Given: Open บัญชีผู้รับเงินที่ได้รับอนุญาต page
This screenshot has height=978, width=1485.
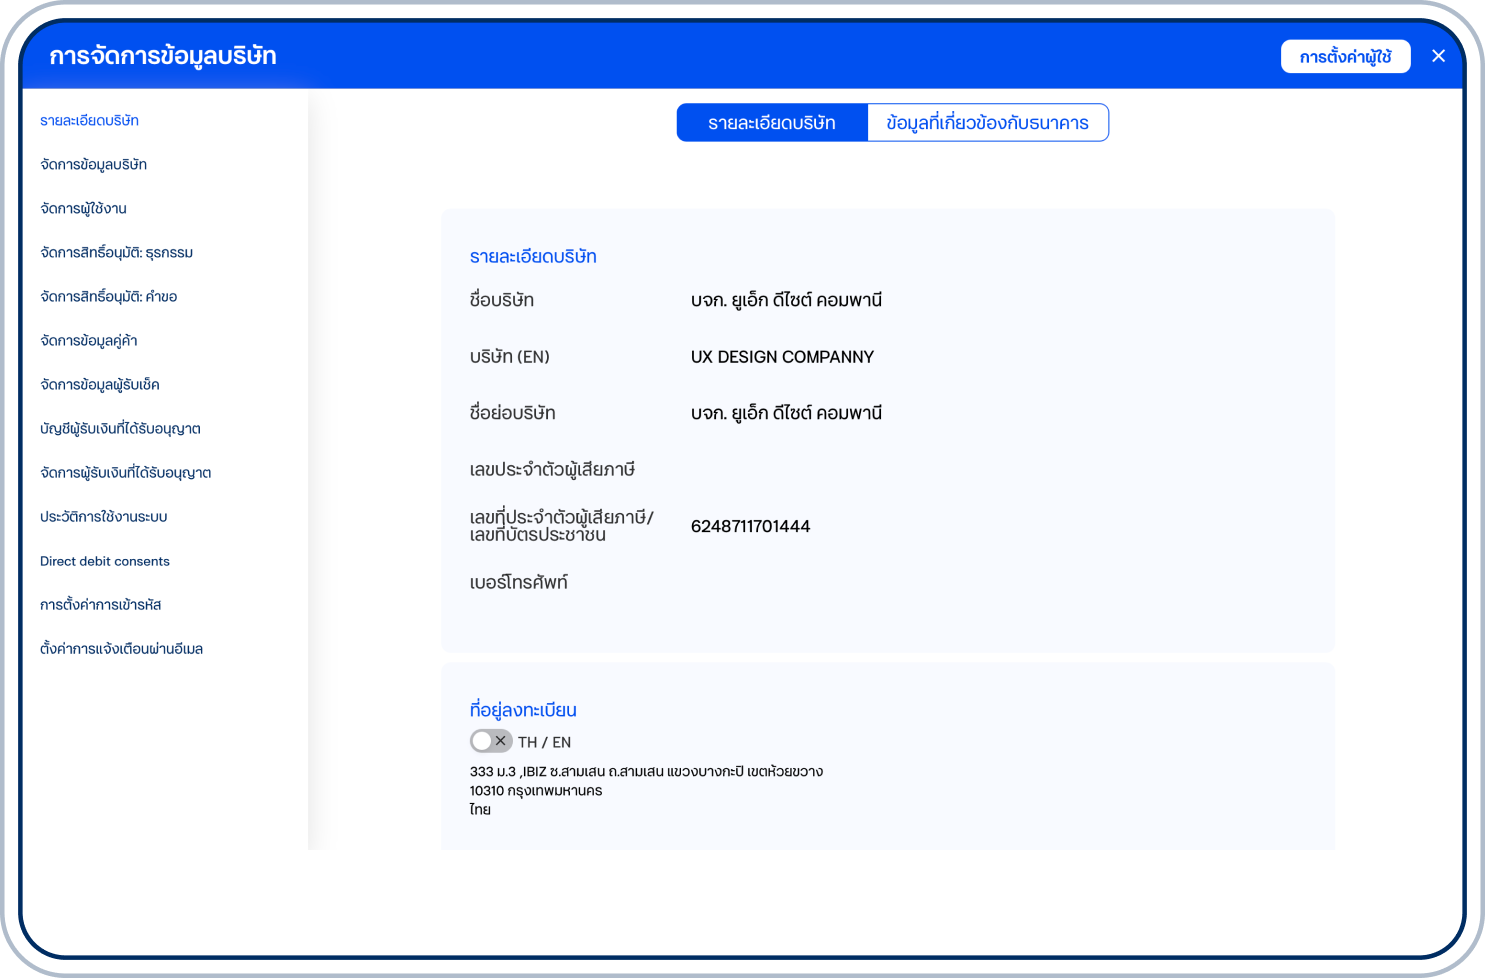Looking at the screenshot, I should click(120, 429).
